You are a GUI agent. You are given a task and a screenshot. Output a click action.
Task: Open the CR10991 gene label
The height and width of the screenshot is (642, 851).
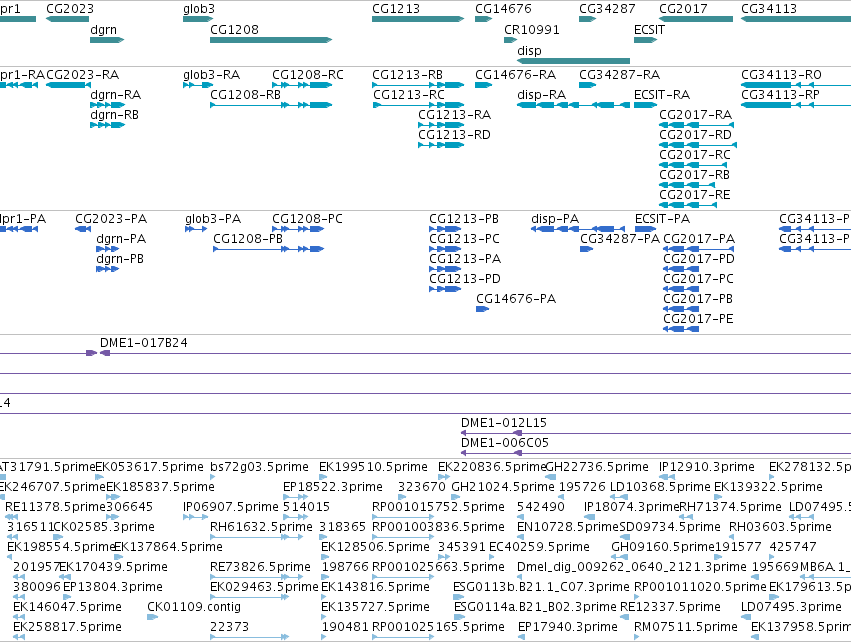pyautogui.click(x=532, y=30)
